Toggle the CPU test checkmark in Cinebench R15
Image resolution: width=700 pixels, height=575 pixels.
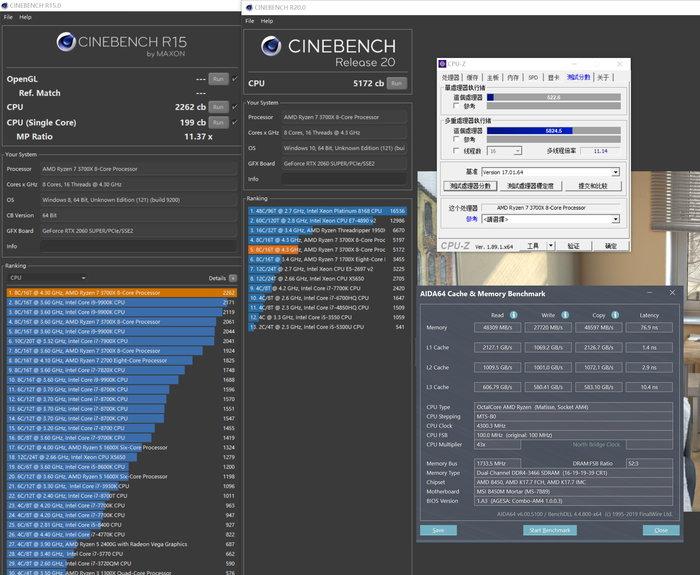pyautogui.click(x=235, y=107)
